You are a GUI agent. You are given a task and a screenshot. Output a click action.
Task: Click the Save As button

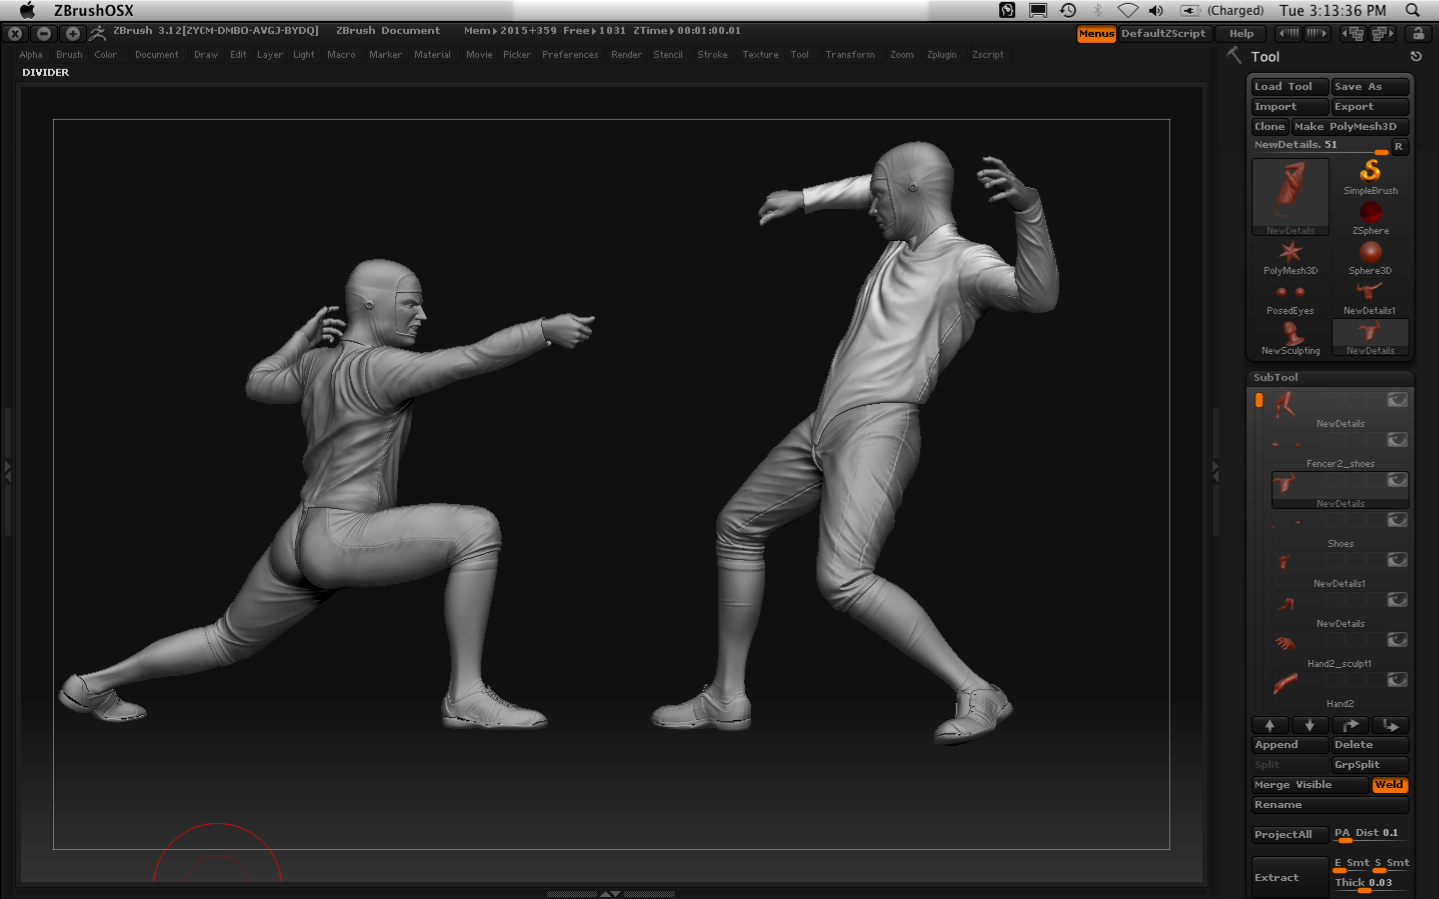(1370, 87)
